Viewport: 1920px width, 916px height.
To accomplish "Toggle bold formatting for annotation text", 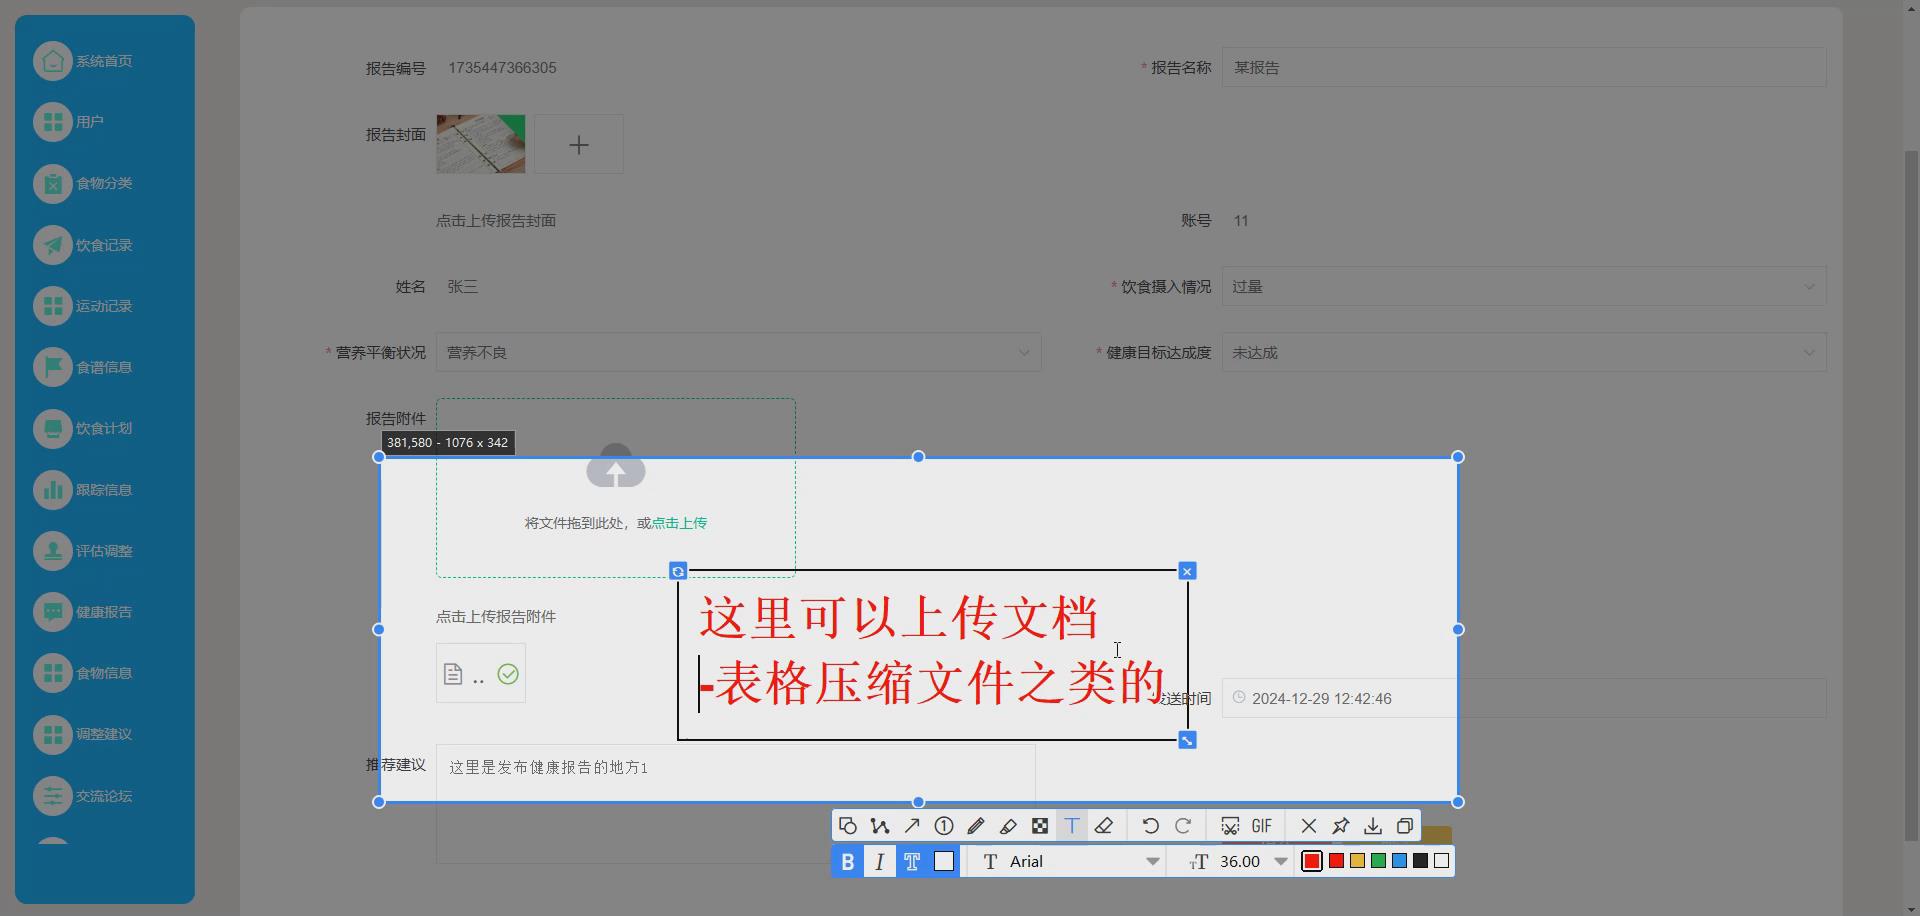I will point(846,861).
